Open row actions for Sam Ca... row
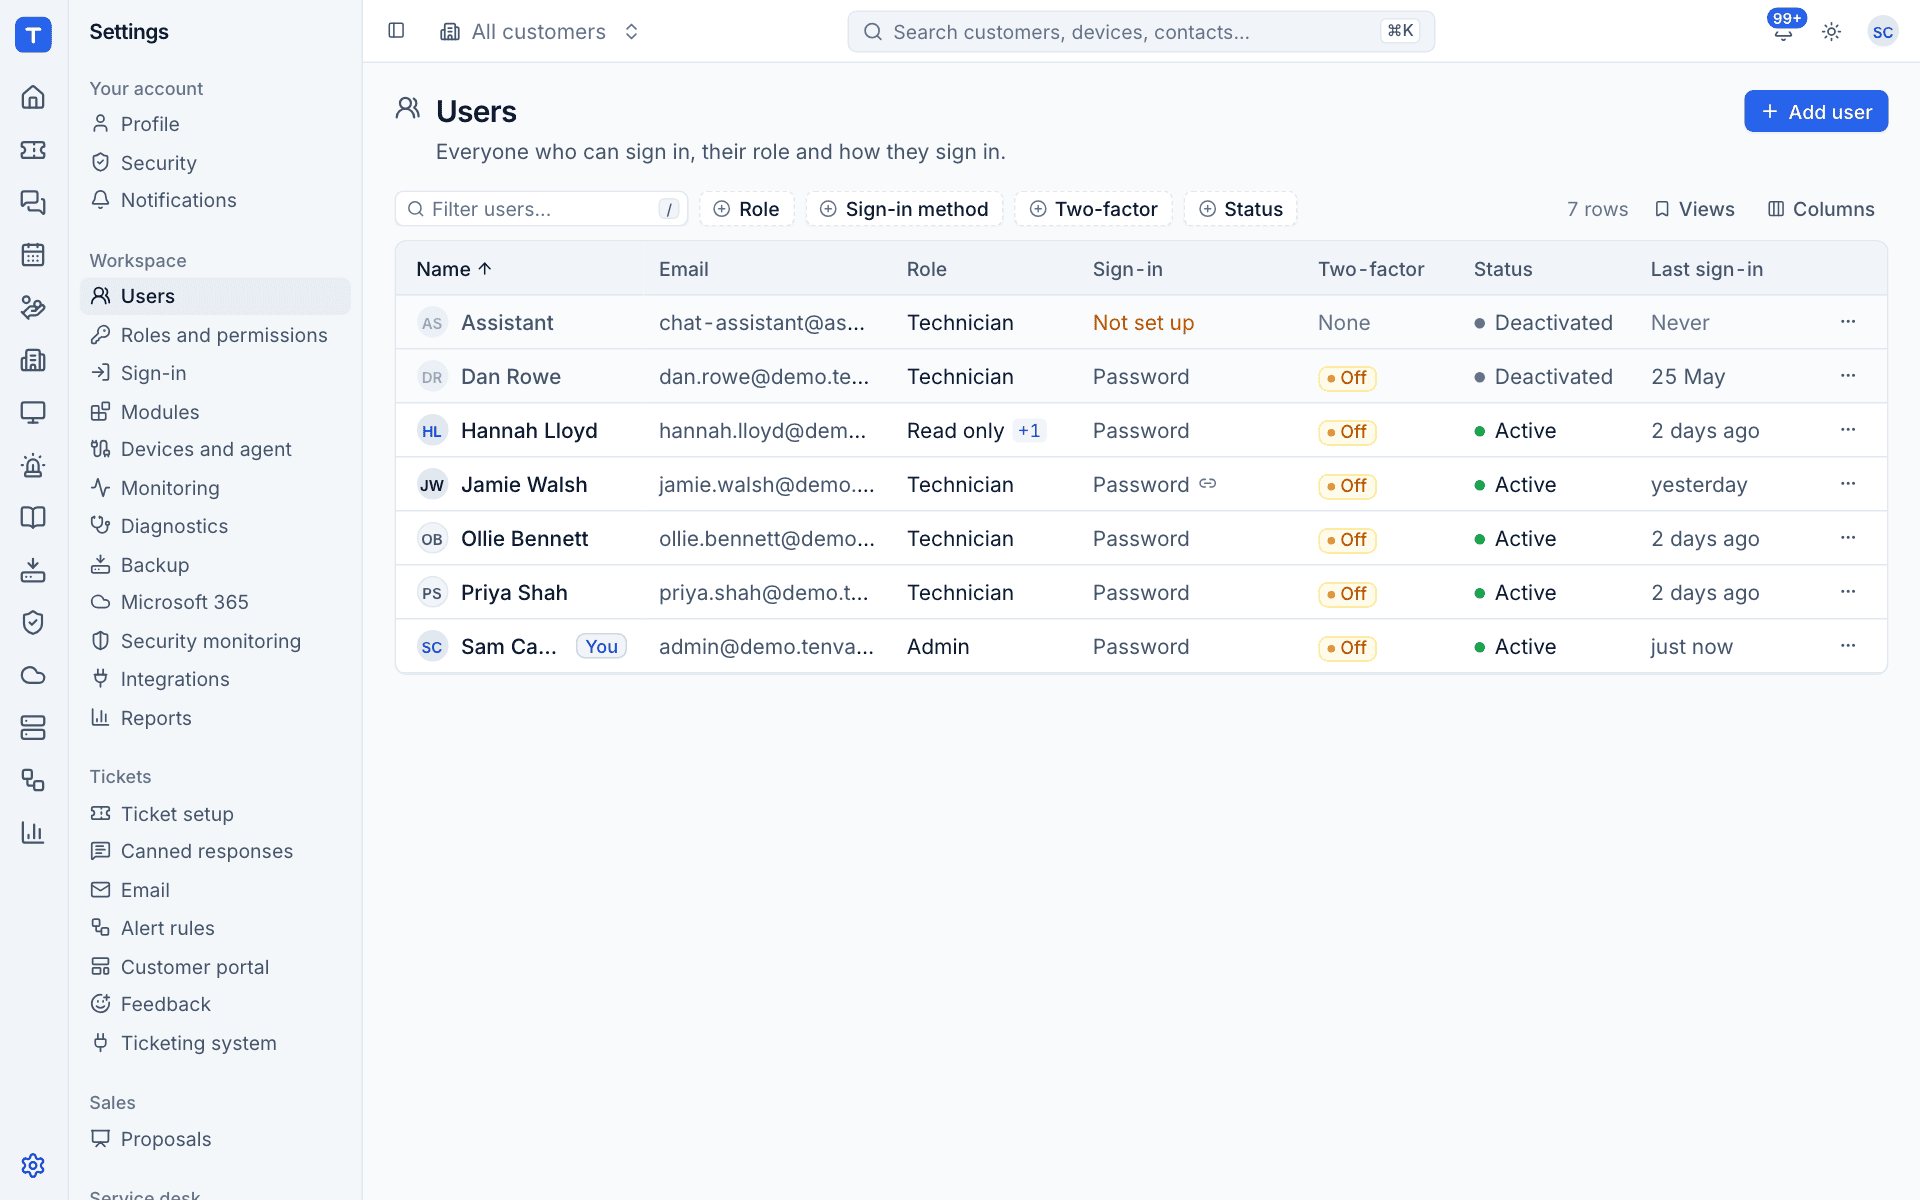 point(1848,646)
